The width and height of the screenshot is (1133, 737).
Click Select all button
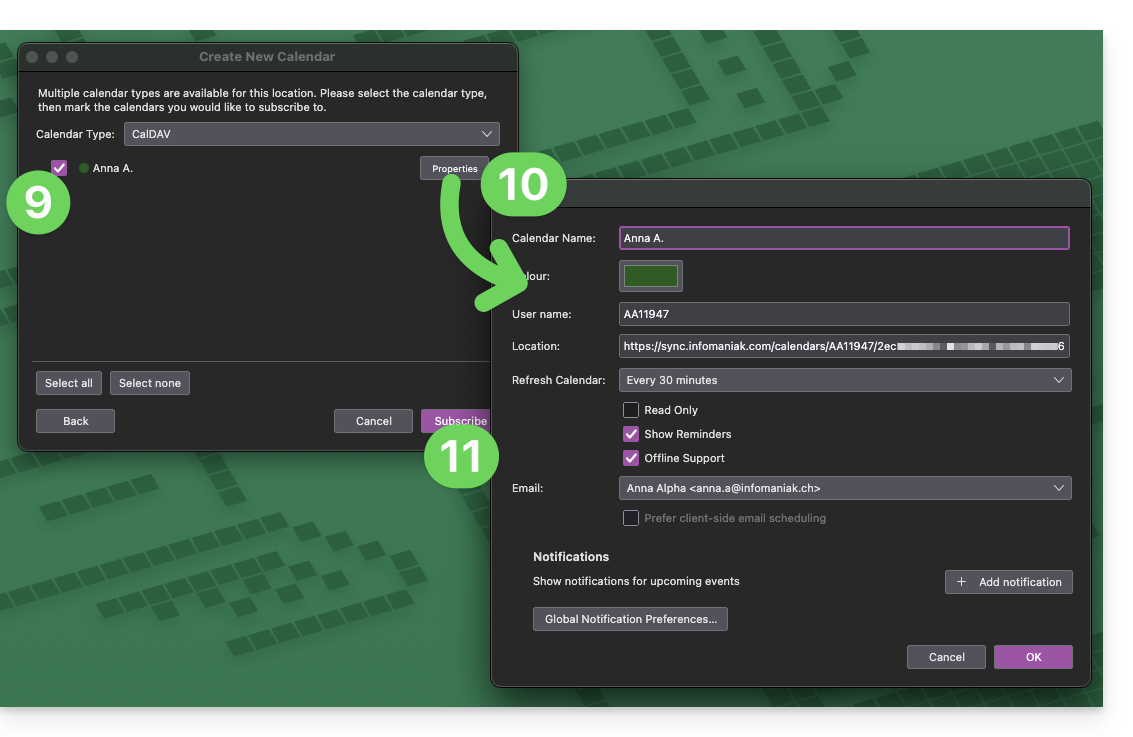click(x=69, y=383)
